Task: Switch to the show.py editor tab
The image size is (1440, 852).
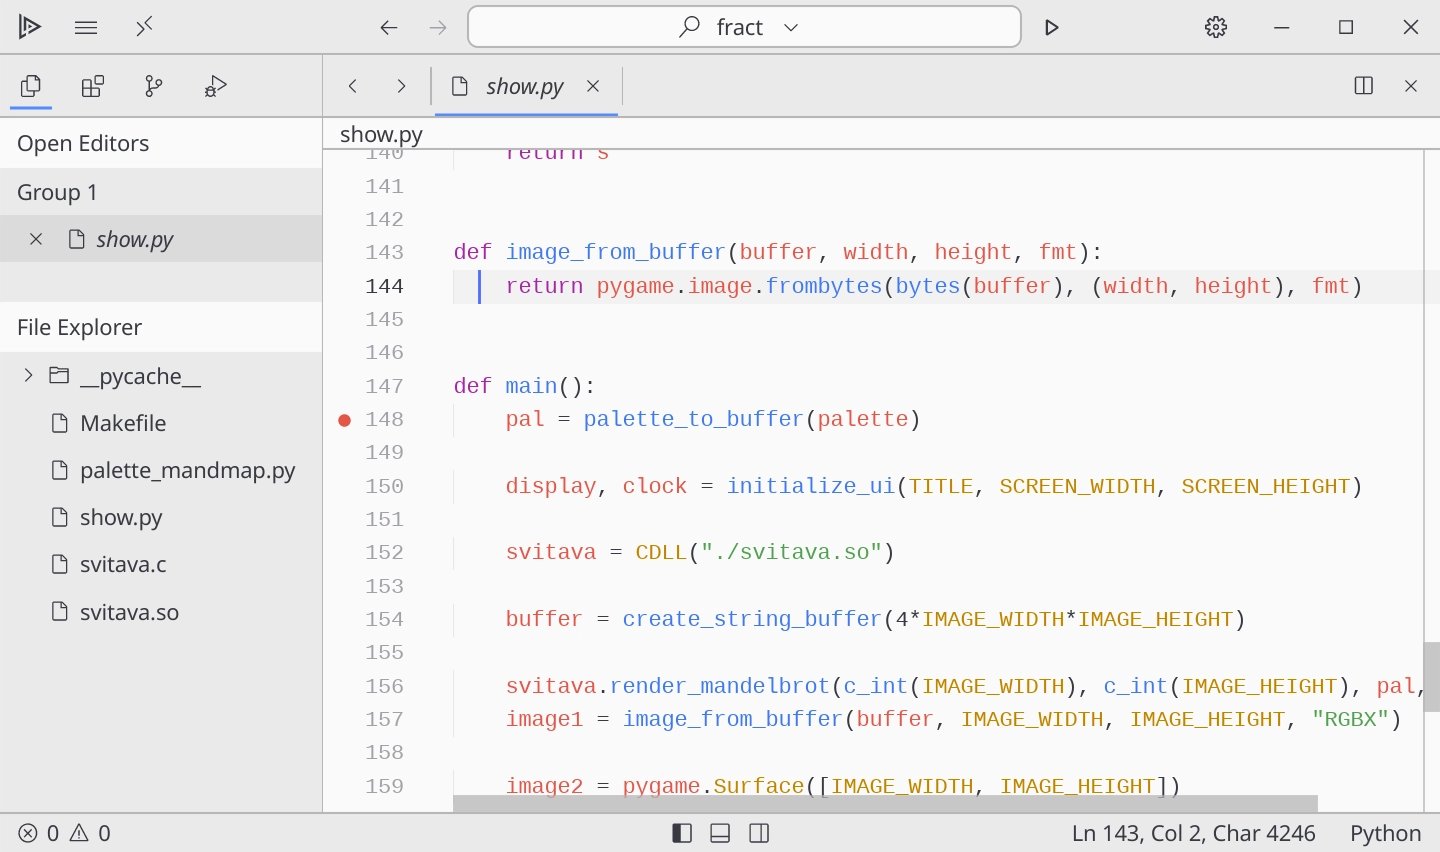Action: pos(524,86)
